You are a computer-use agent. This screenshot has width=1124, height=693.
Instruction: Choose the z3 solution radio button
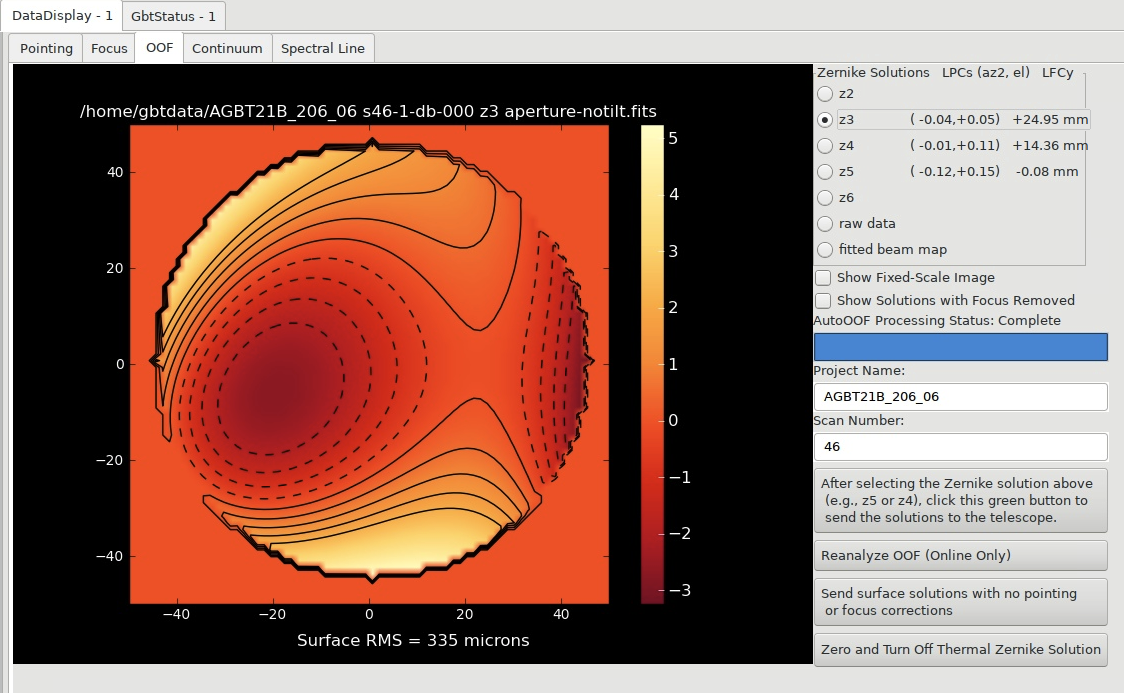825,120
